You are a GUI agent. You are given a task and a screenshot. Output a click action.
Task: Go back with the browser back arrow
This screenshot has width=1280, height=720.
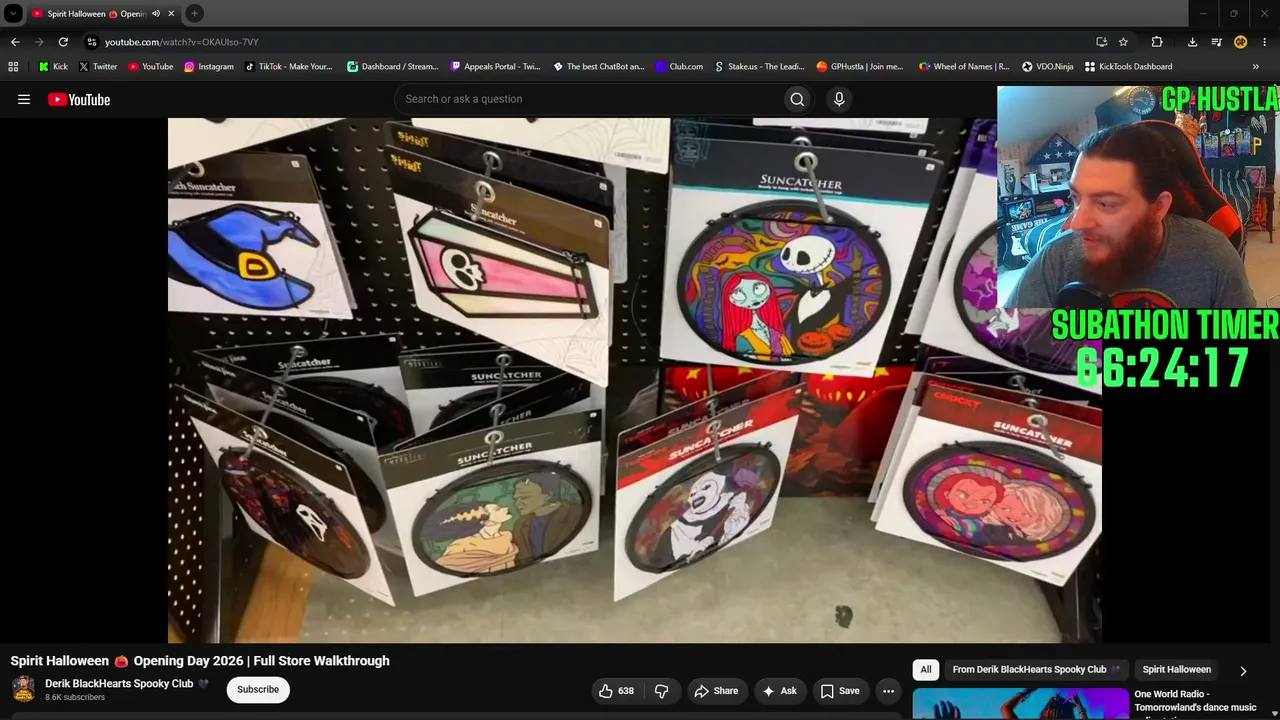pos(15,42)
